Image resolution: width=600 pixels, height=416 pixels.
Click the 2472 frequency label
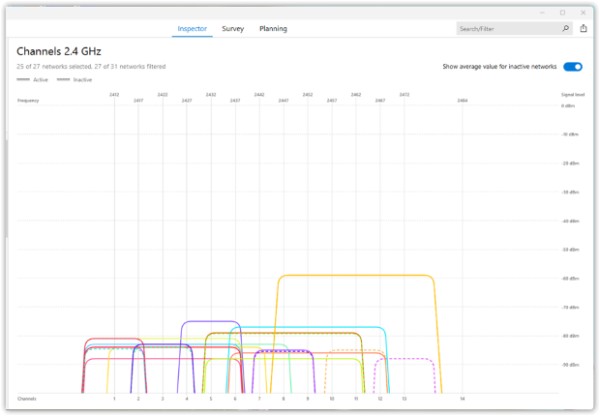(404, 95)
